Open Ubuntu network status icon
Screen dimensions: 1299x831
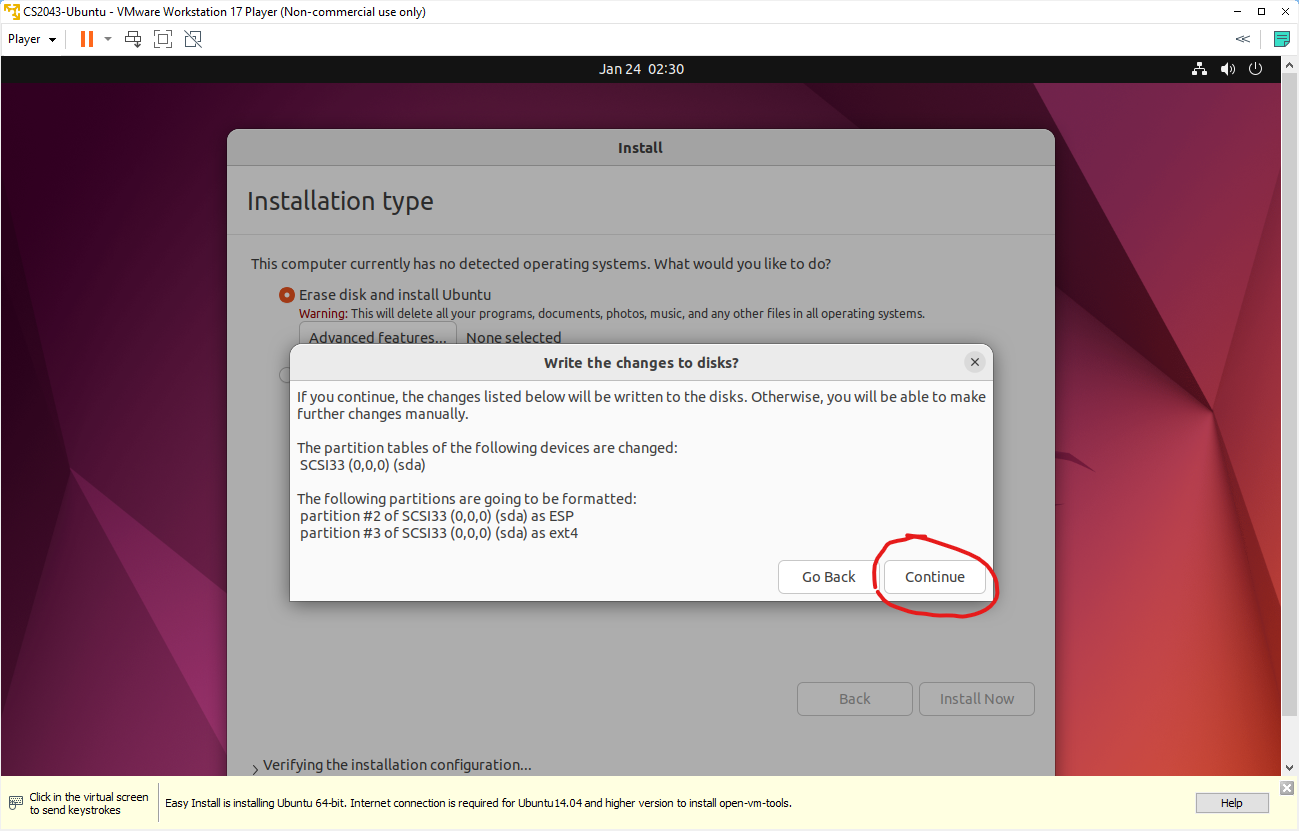(x=1199, y=69)
